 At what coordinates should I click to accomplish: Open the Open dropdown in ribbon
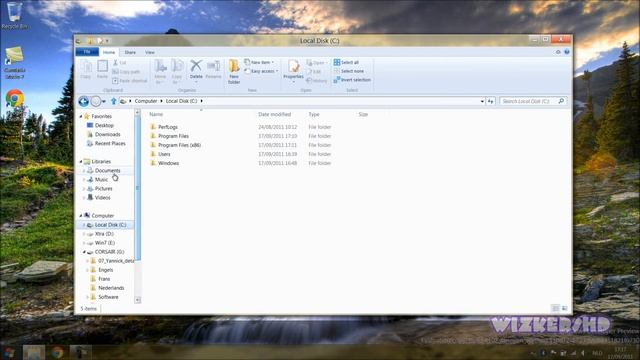[317, 62]
